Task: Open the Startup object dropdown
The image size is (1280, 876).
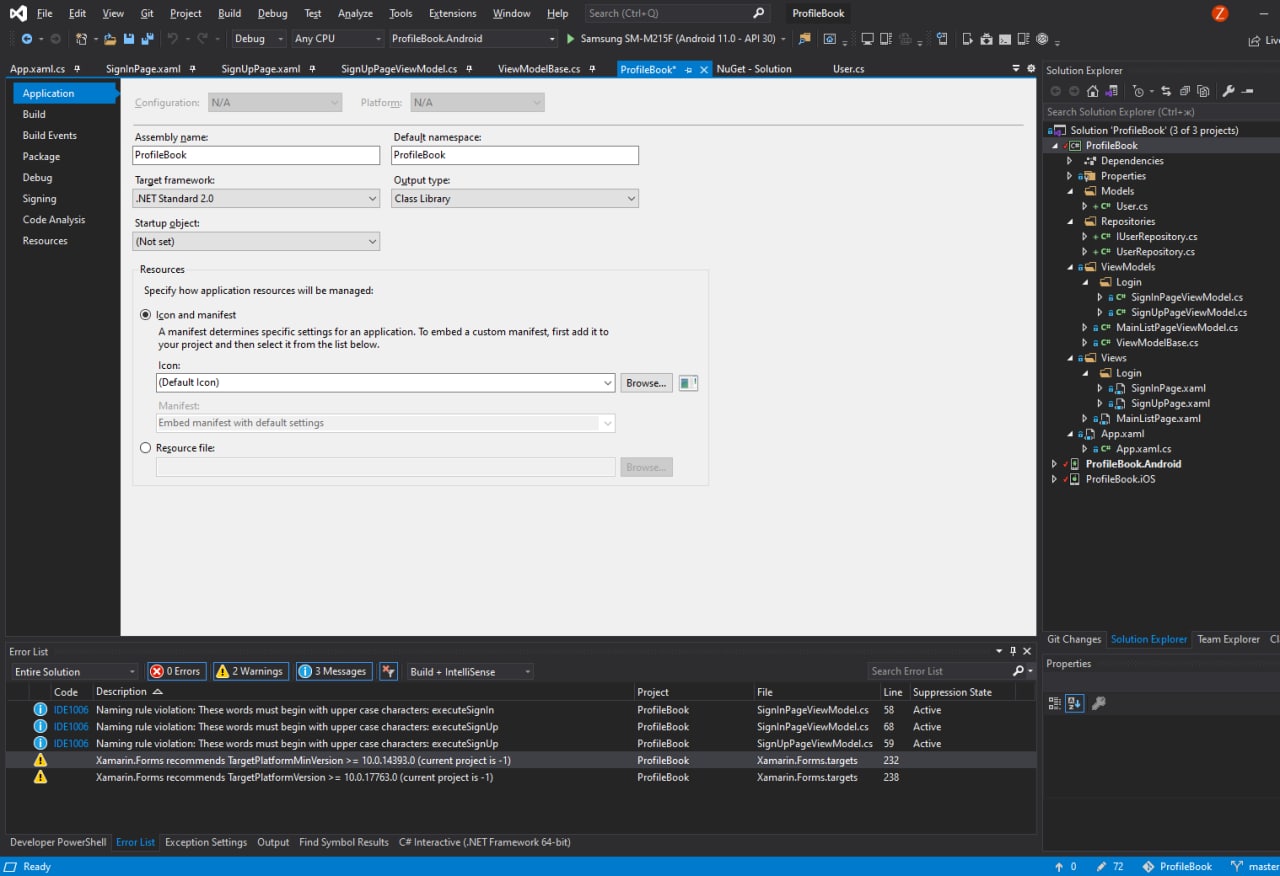Action: coord(256,241)
